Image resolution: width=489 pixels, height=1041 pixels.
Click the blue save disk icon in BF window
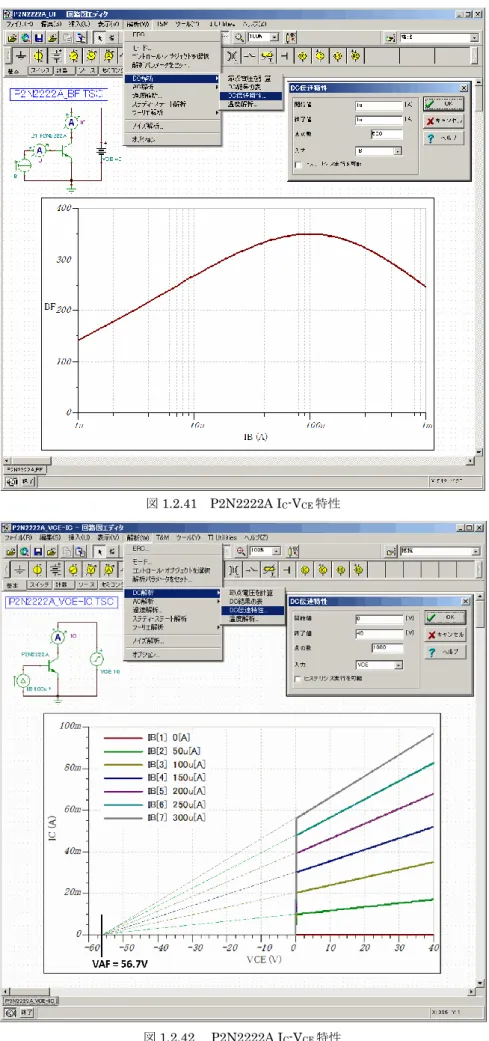37,37
